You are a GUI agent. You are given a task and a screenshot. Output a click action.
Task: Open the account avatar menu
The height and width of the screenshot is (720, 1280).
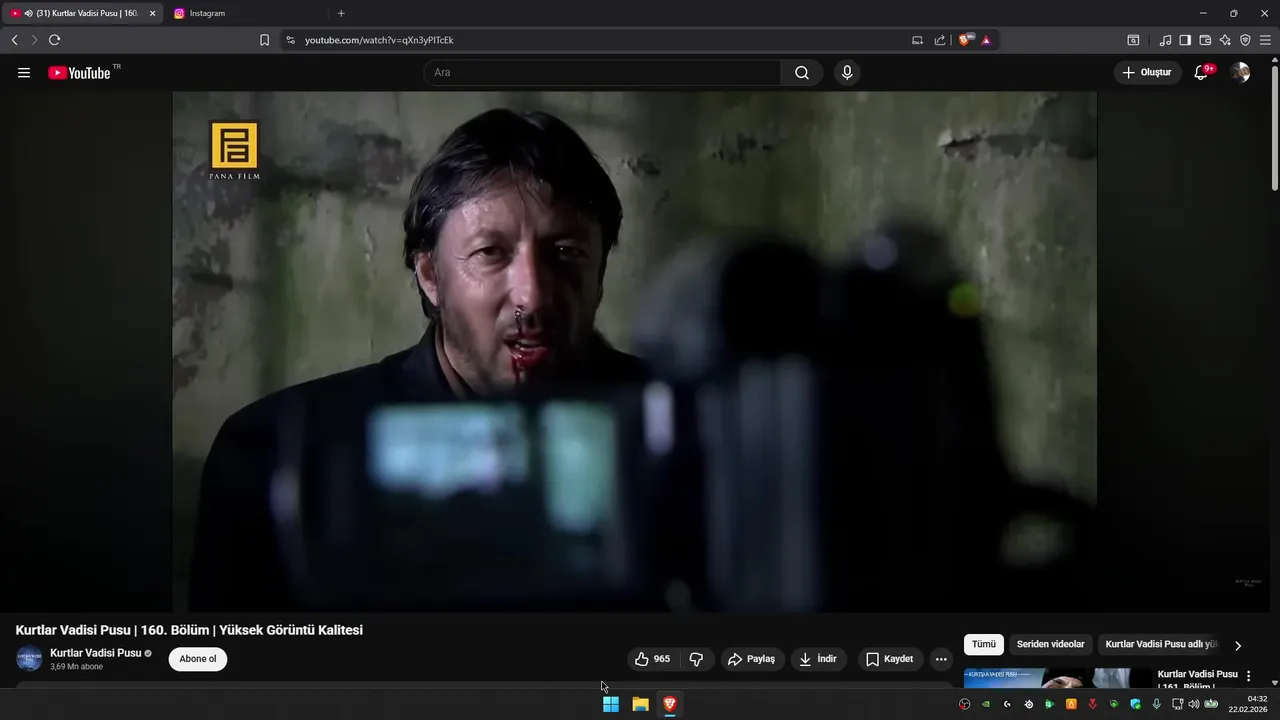coord(1240,72)
